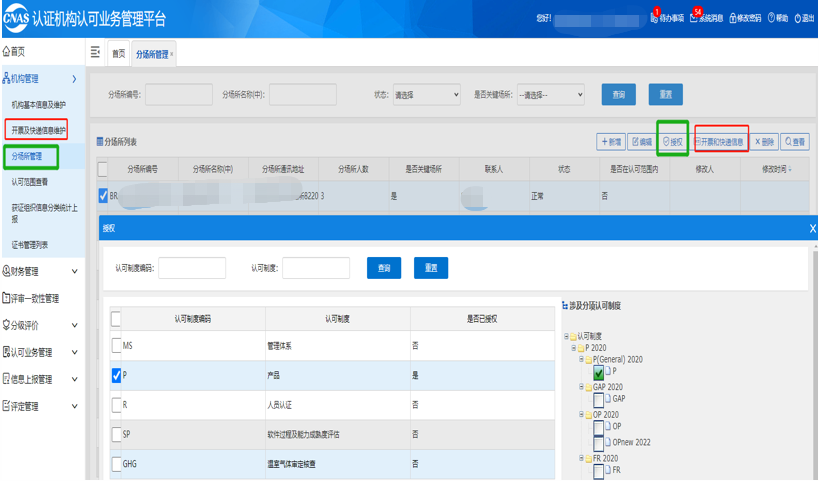Click the CNAS logo in header
819x481 pixels.
(x=16, y=18)
